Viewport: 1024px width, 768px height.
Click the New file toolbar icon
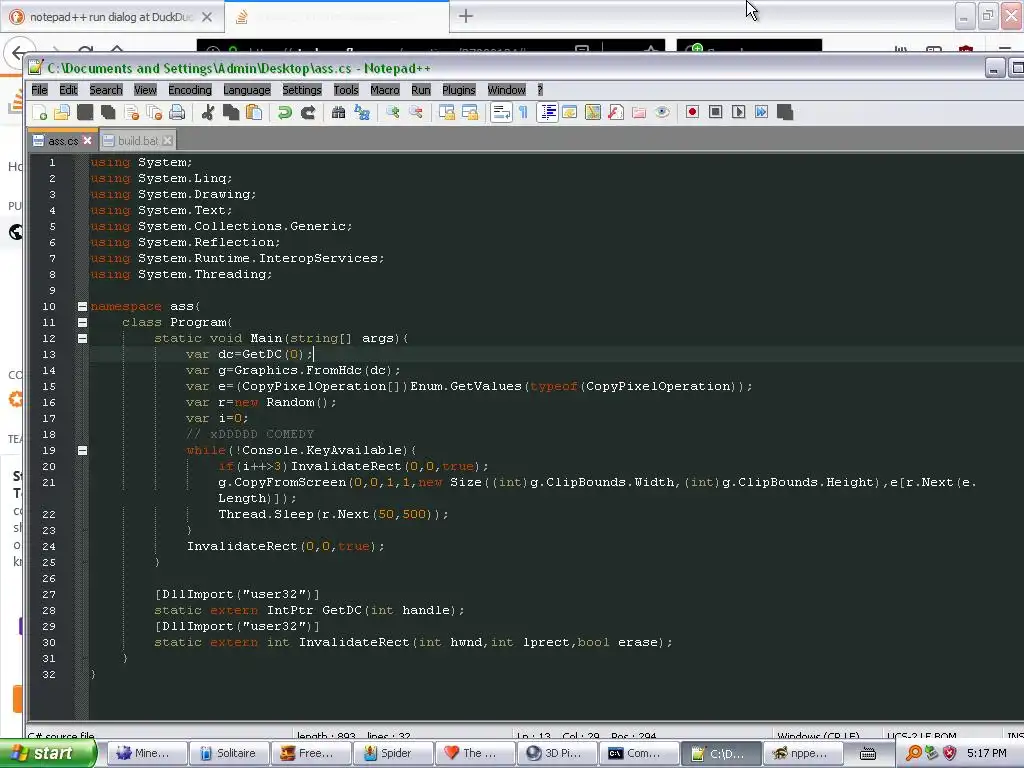pyautogui.click(x=39, y=112)
